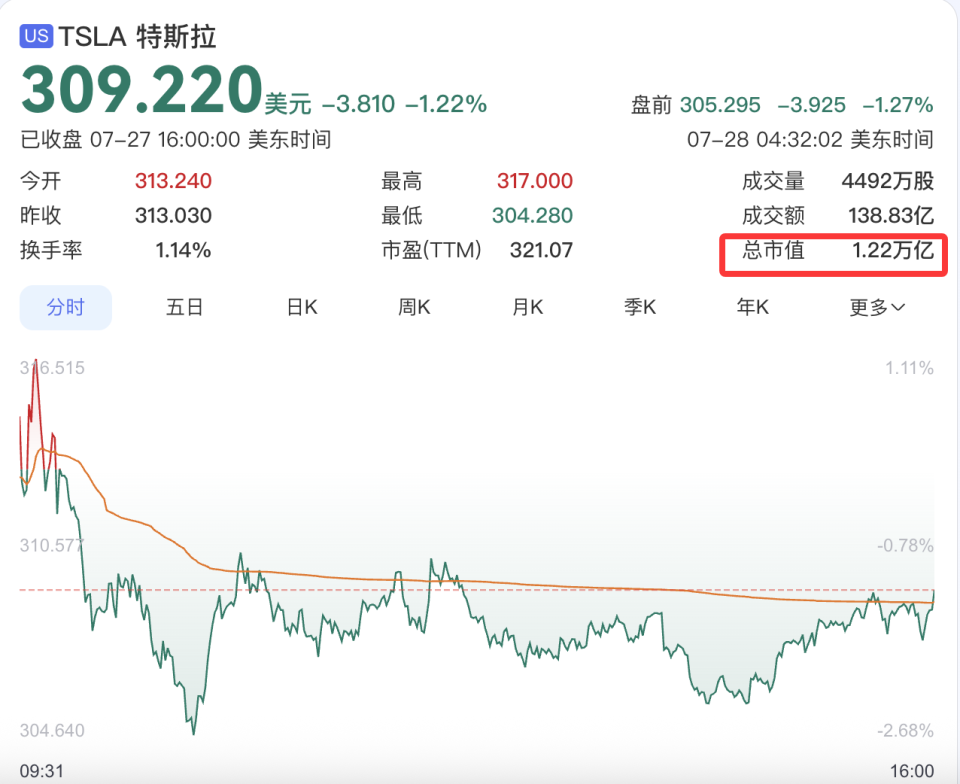The image size is (960, 784).
Task: Click the 成交量 value 4492万股
Action: tap(887, 181)
